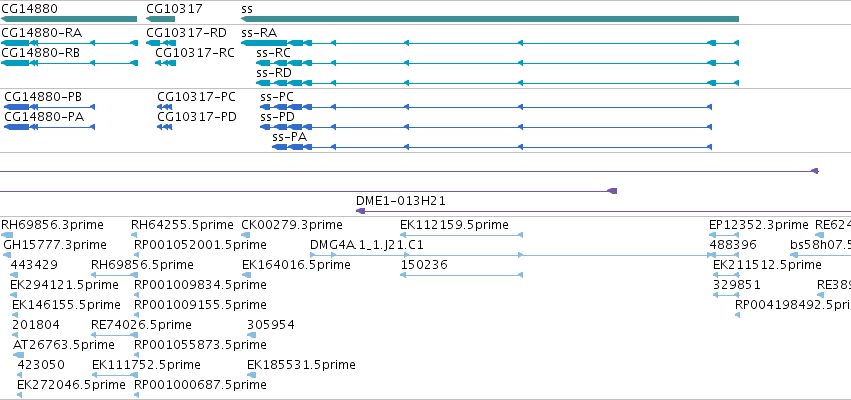The width and height of the screenshot is (851, 400).
Task: Click the 201804 feature label
Action: point(36,325)
